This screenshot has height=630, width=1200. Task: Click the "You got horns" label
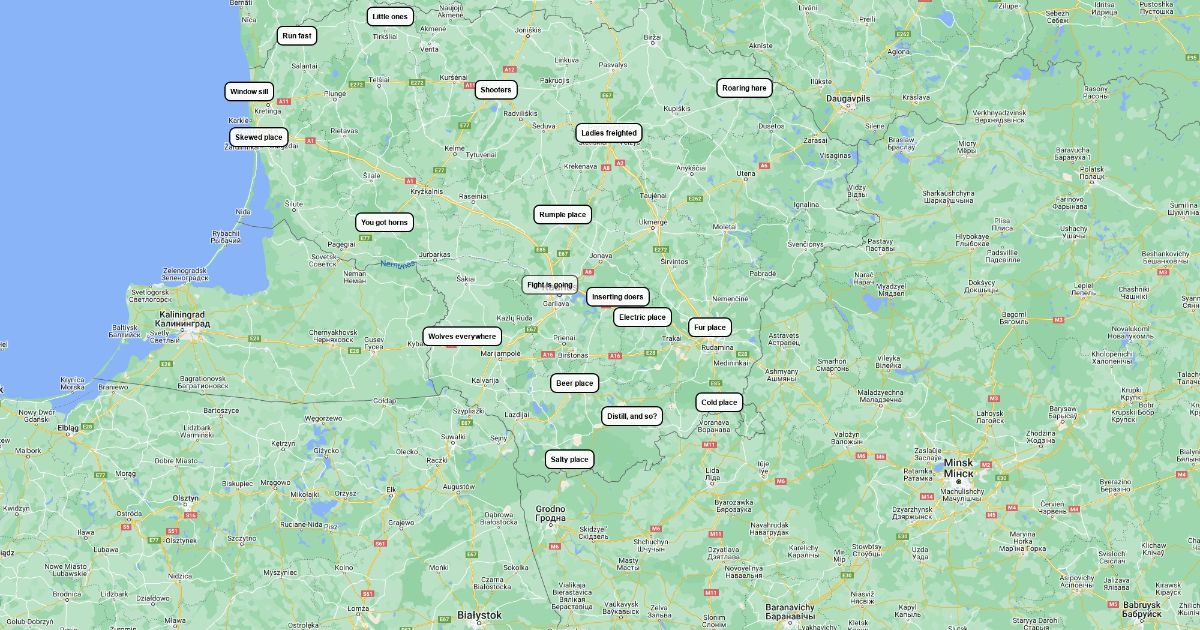point(385,223)
